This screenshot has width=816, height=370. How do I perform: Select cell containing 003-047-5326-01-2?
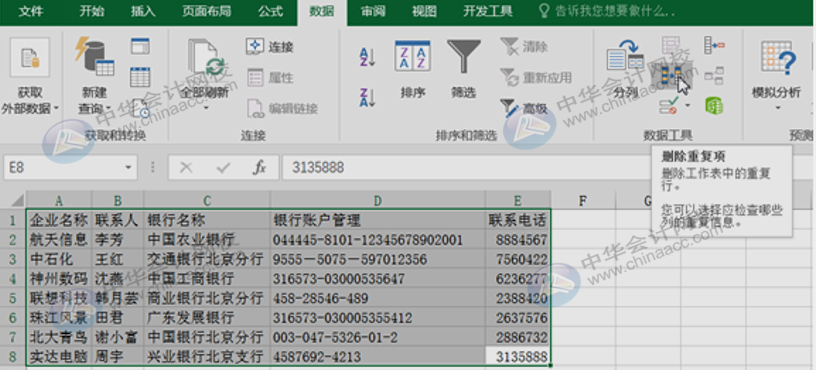tap(377, 337)
